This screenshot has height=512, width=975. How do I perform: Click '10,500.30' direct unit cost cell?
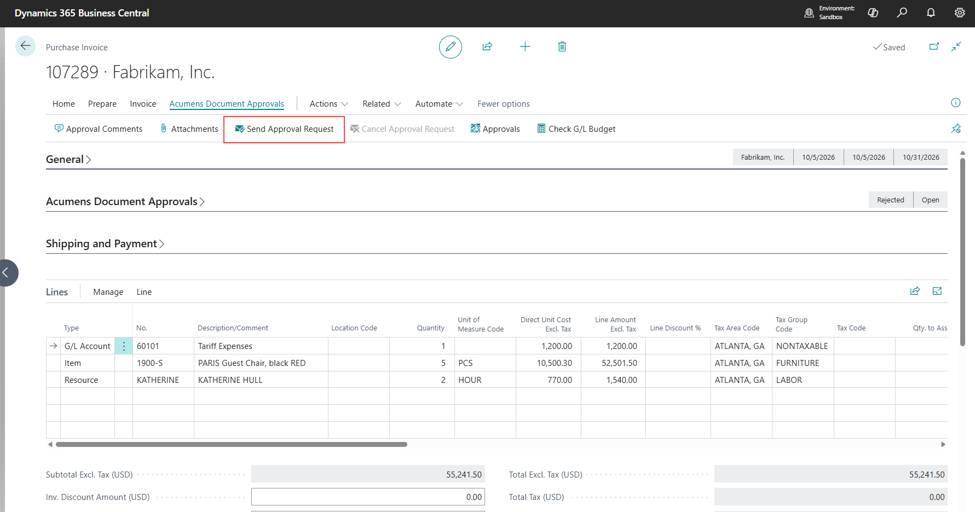pyautogui.click(x=548, y=363)
